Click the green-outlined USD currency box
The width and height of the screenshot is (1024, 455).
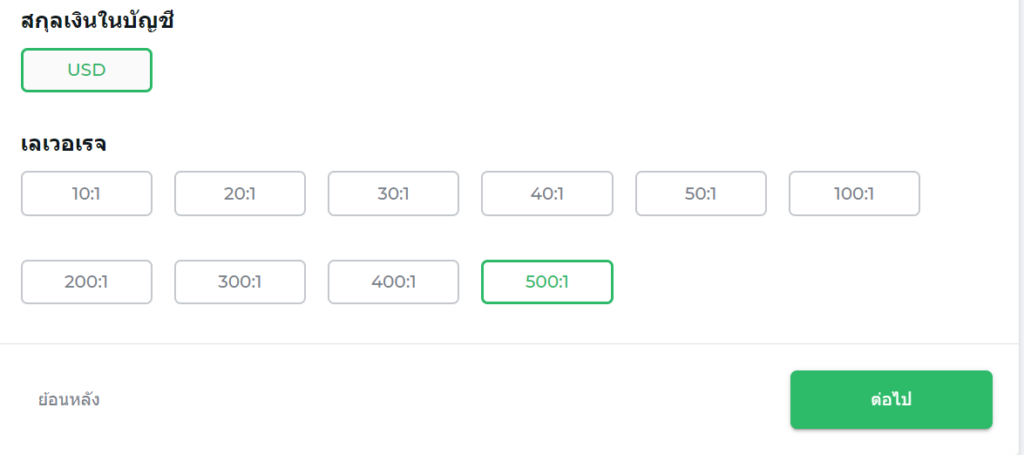(x=86, y=70)
